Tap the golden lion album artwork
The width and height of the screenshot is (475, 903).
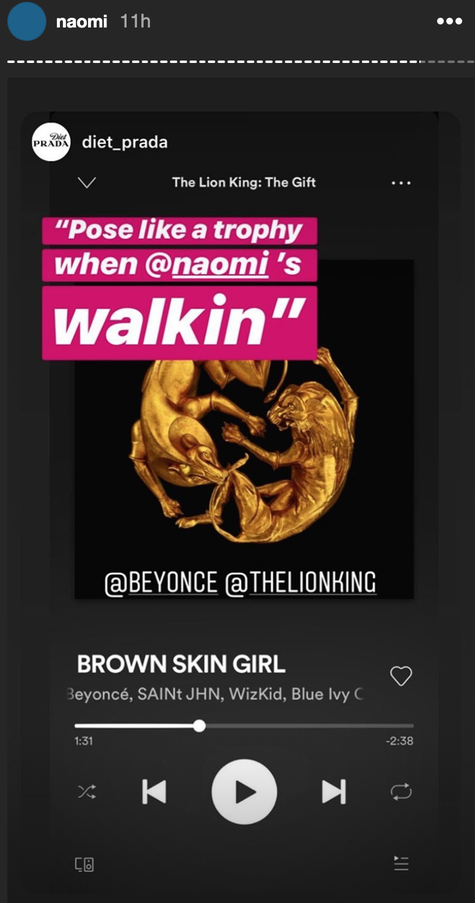coord(244,449)
